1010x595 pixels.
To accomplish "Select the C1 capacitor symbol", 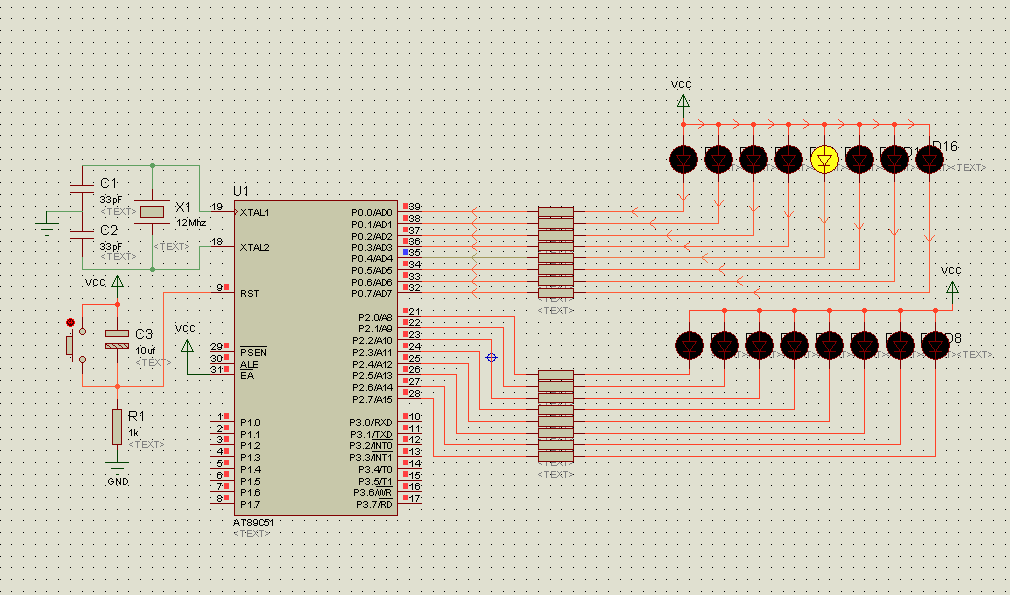I will (82, 188).
